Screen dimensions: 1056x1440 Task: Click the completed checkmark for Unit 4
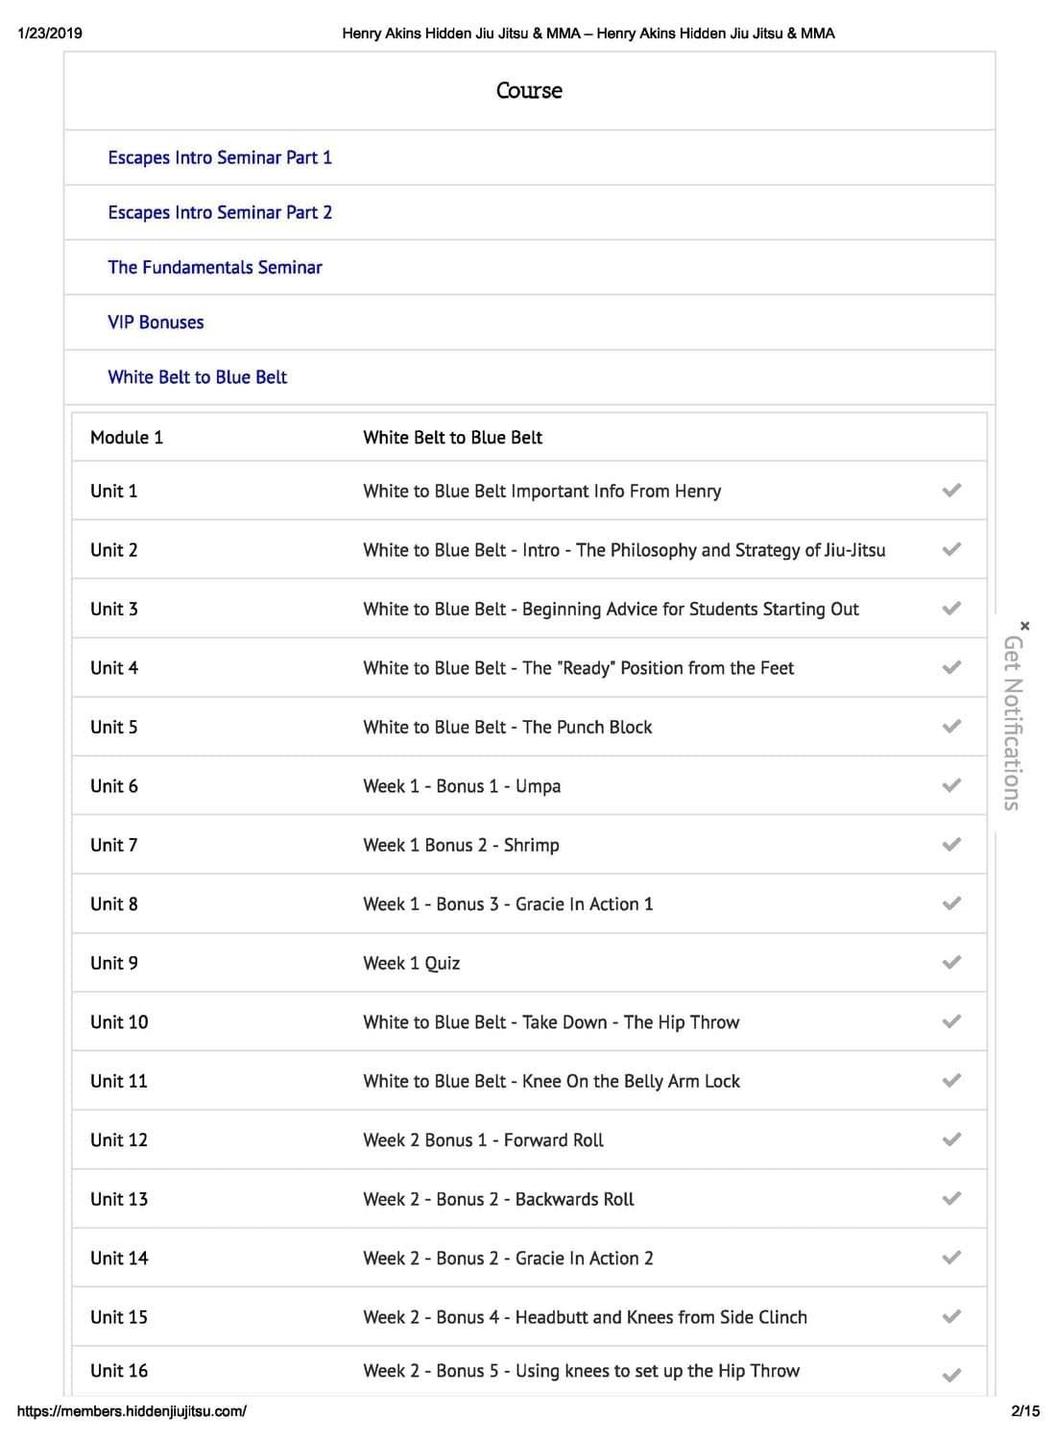952,667
